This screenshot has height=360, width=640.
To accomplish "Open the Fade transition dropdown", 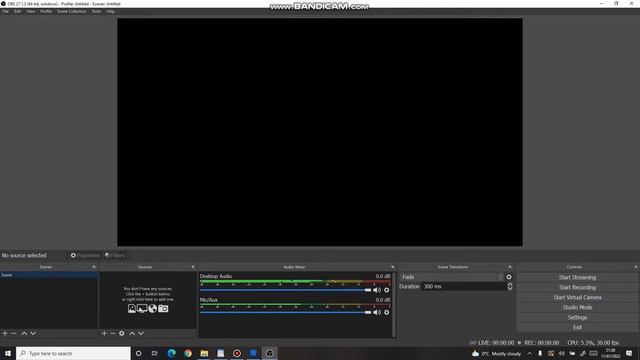I will [x=452, y=277].
